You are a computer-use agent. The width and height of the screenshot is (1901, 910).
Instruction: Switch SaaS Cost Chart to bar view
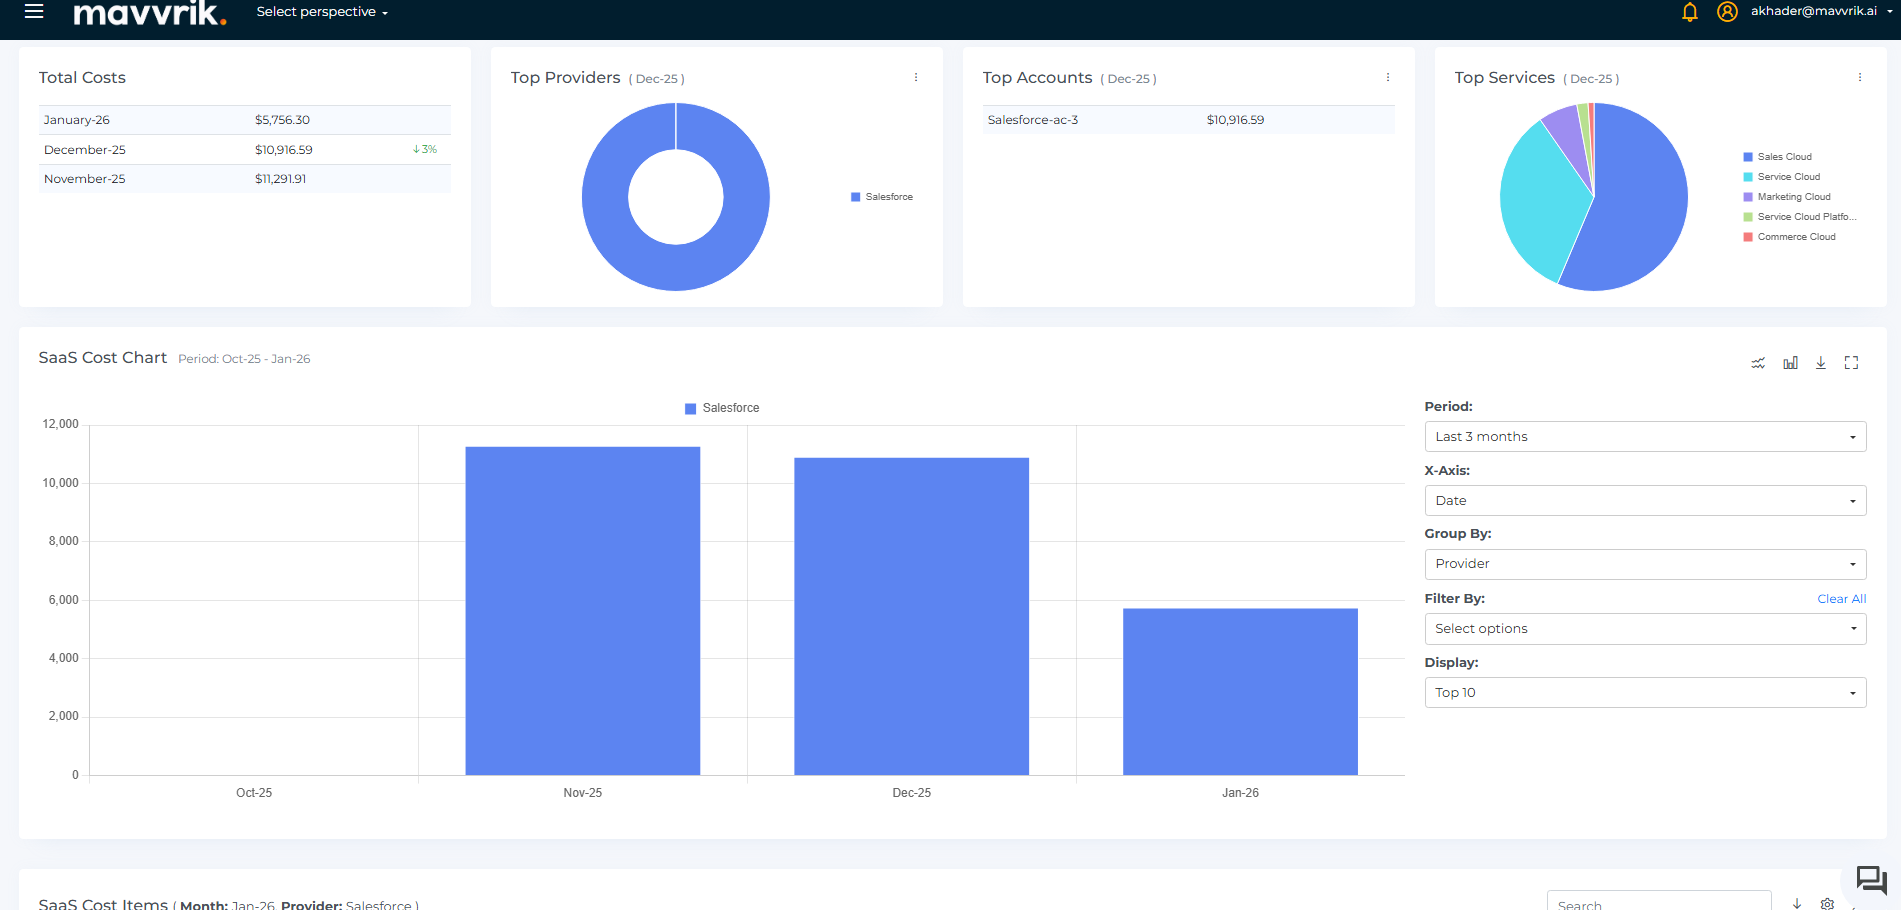tap(1790, 363)
